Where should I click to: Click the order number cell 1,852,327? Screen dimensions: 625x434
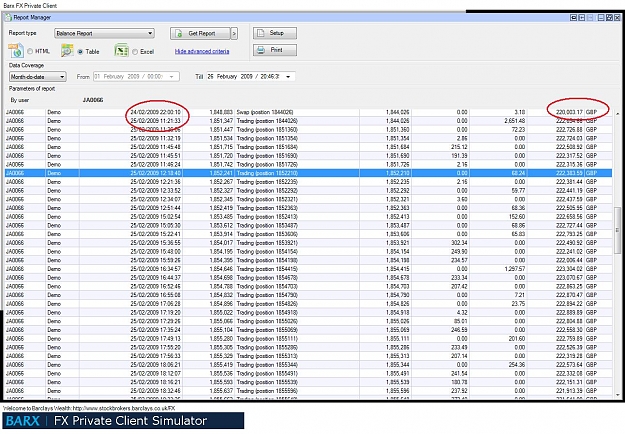[221, 190]
